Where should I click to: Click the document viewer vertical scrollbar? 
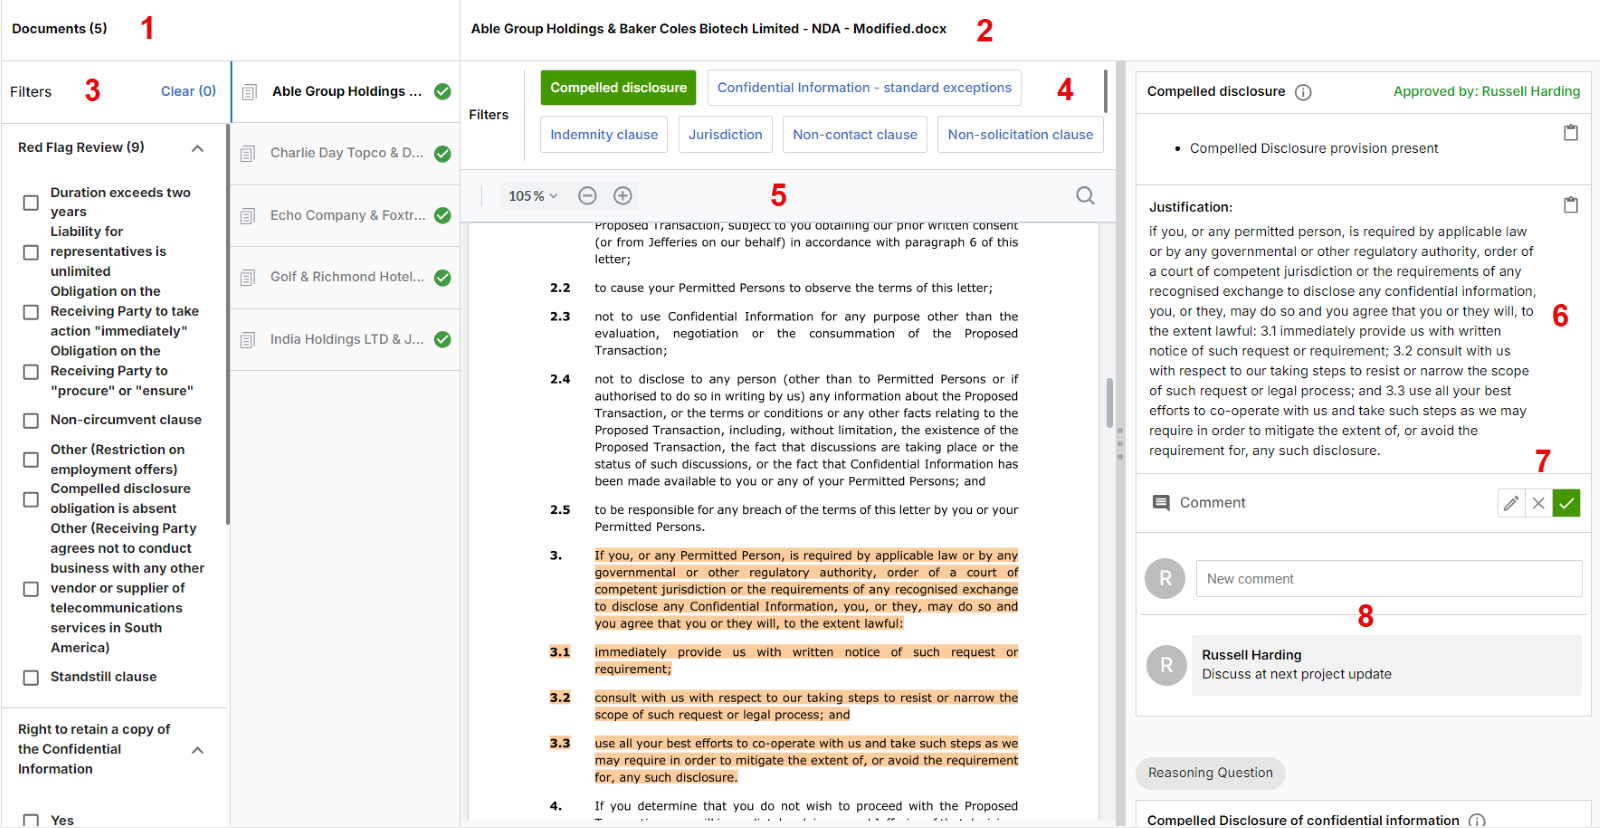tap(1109, 403)
